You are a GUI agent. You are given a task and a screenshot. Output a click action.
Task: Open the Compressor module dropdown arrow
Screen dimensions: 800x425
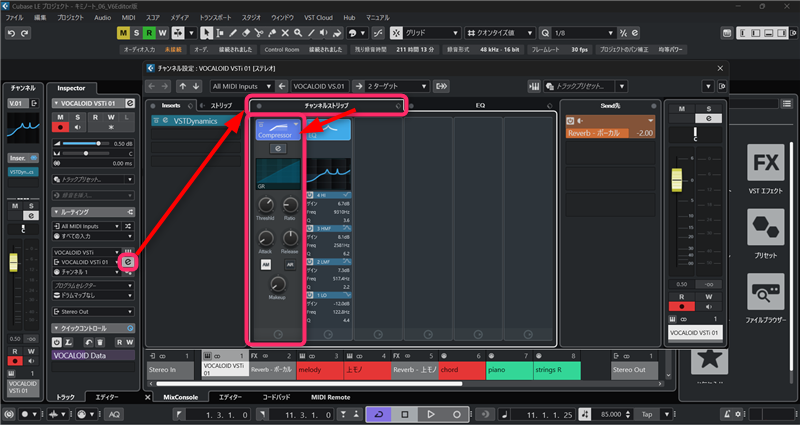296,124
